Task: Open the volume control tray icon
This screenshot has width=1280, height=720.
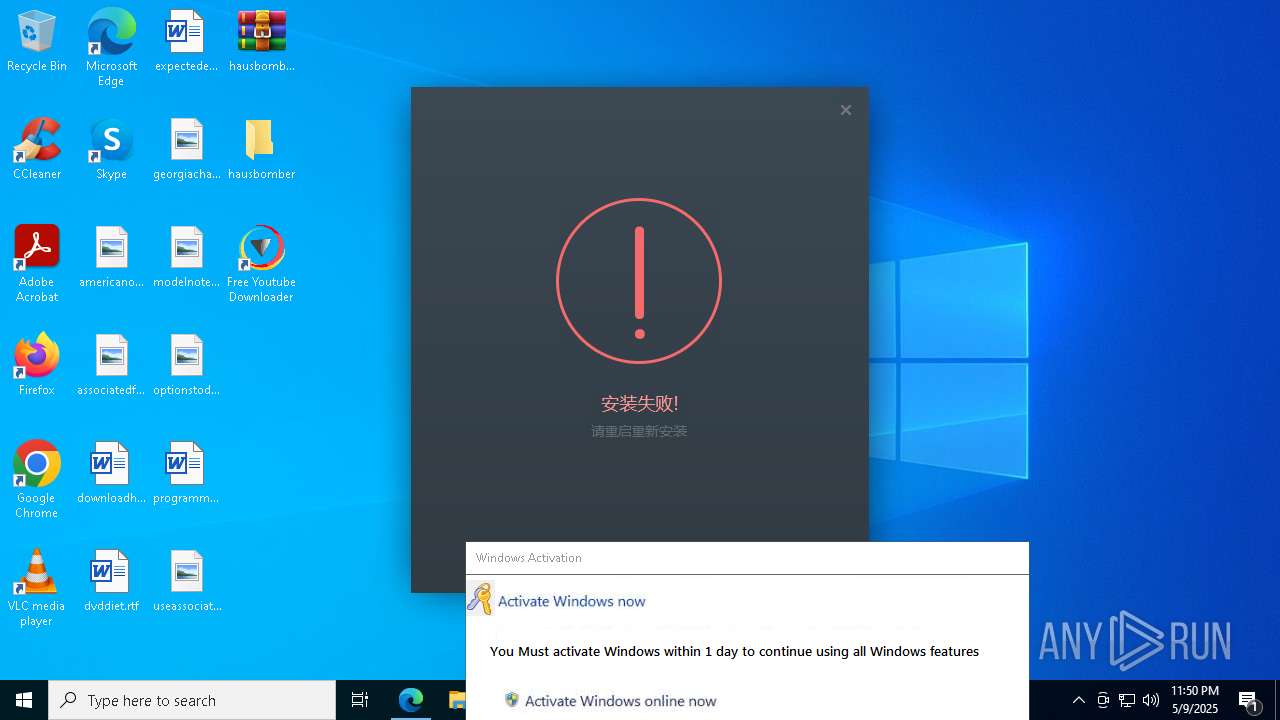Action: 1151,700
